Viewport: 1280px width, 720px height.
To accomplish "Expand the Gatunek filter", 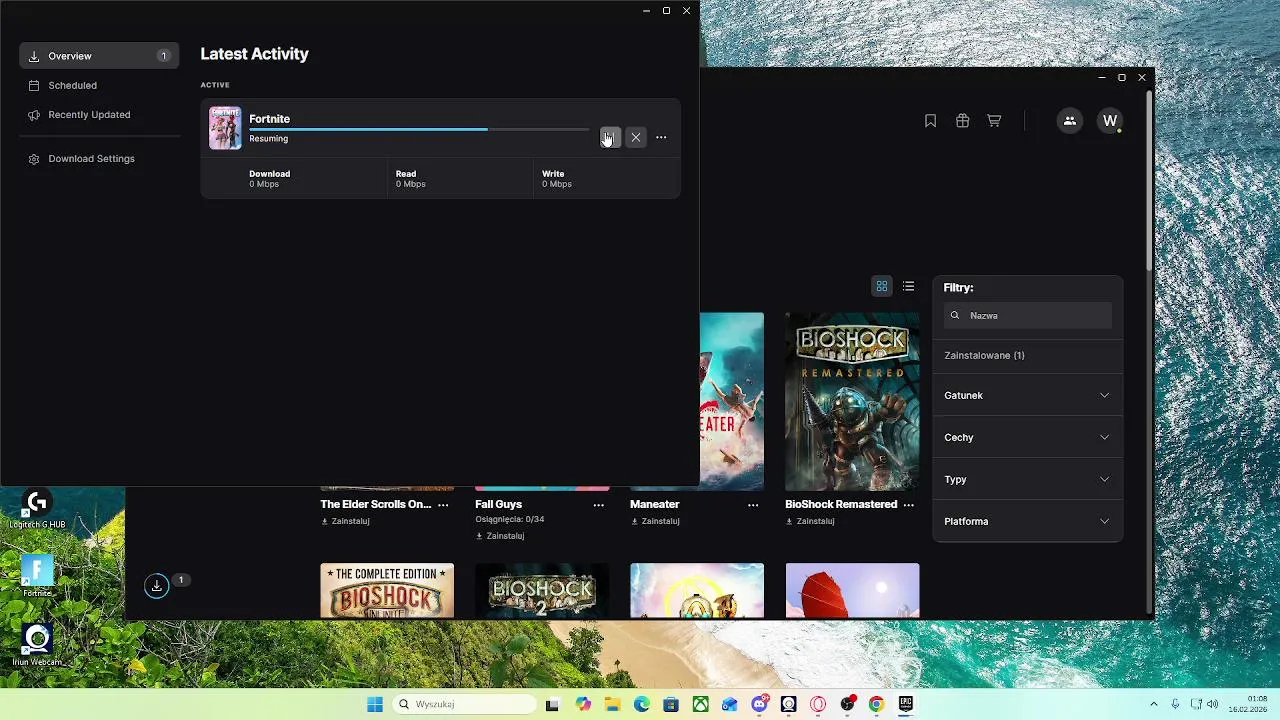I will point(1027,395).
